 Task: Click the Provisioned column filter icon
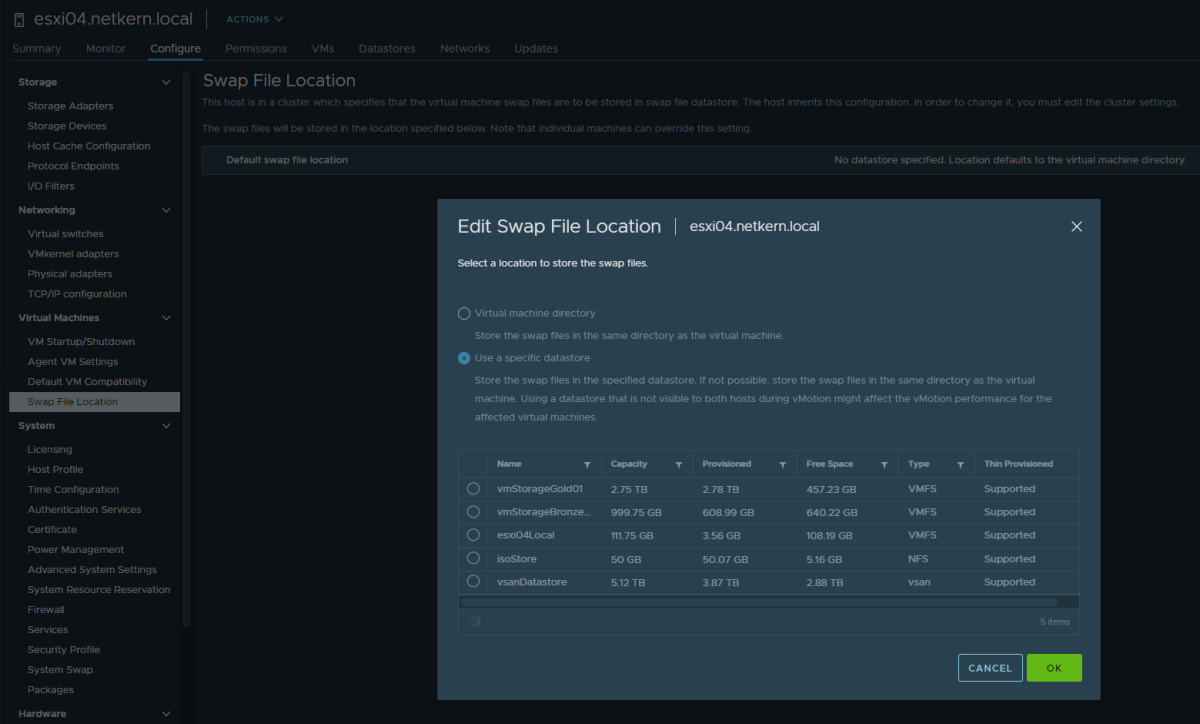(x=782, y=465)
